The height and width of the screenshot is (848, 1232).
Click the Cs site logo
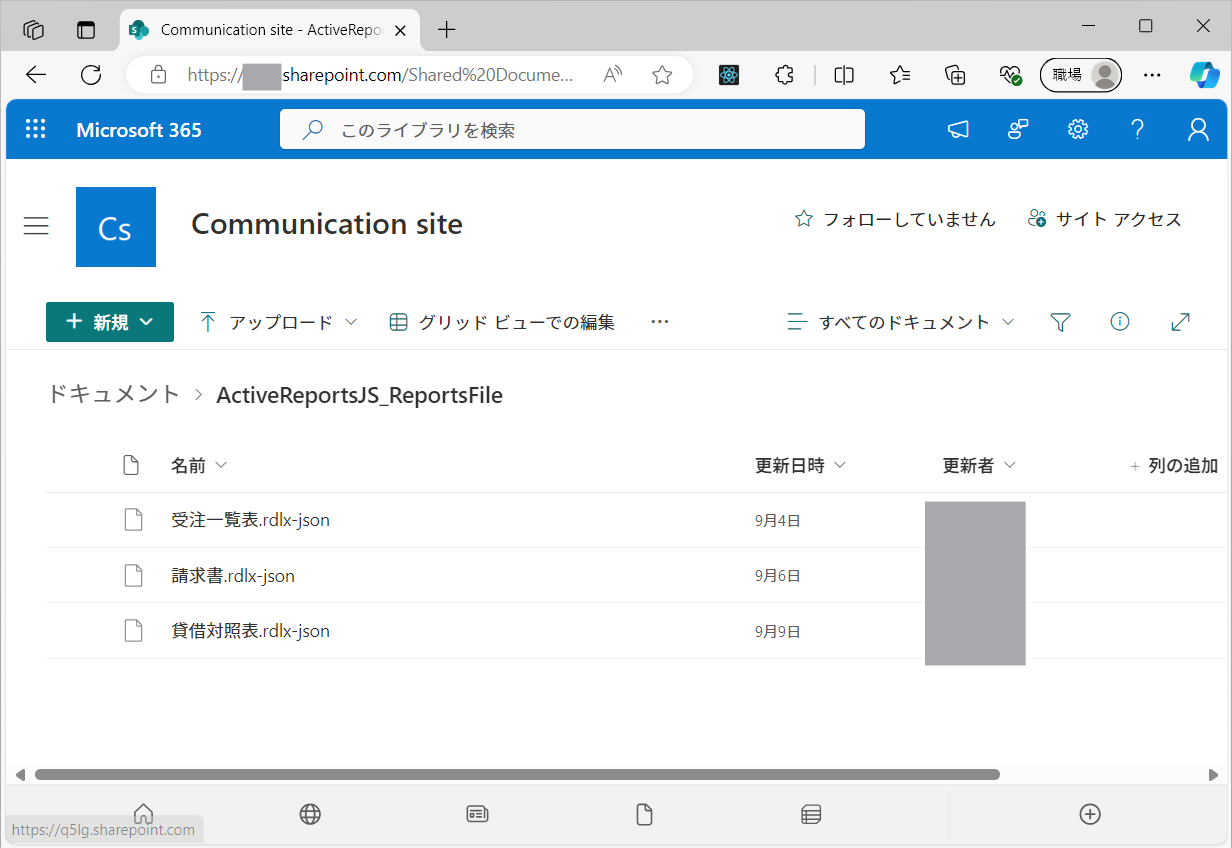116,227
